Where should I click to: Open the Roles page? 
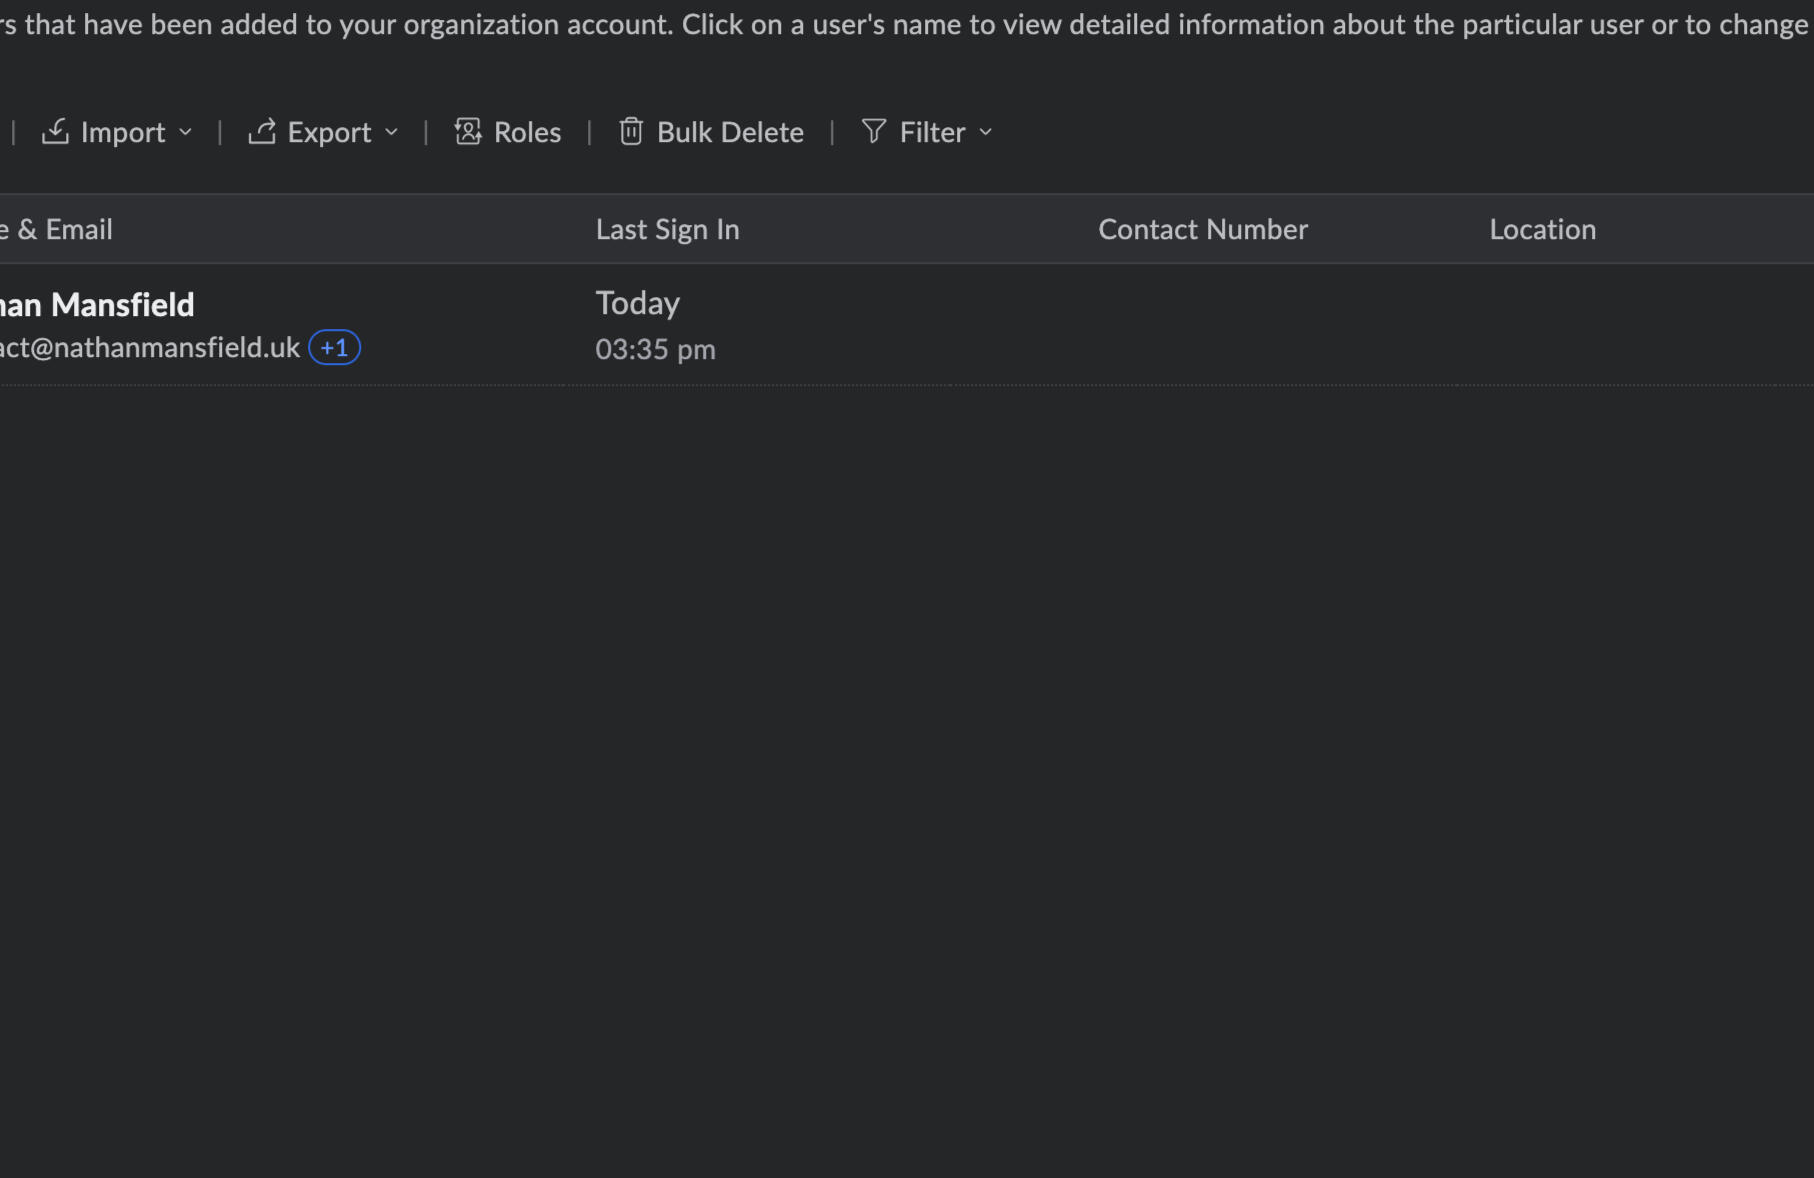[527, 132]
